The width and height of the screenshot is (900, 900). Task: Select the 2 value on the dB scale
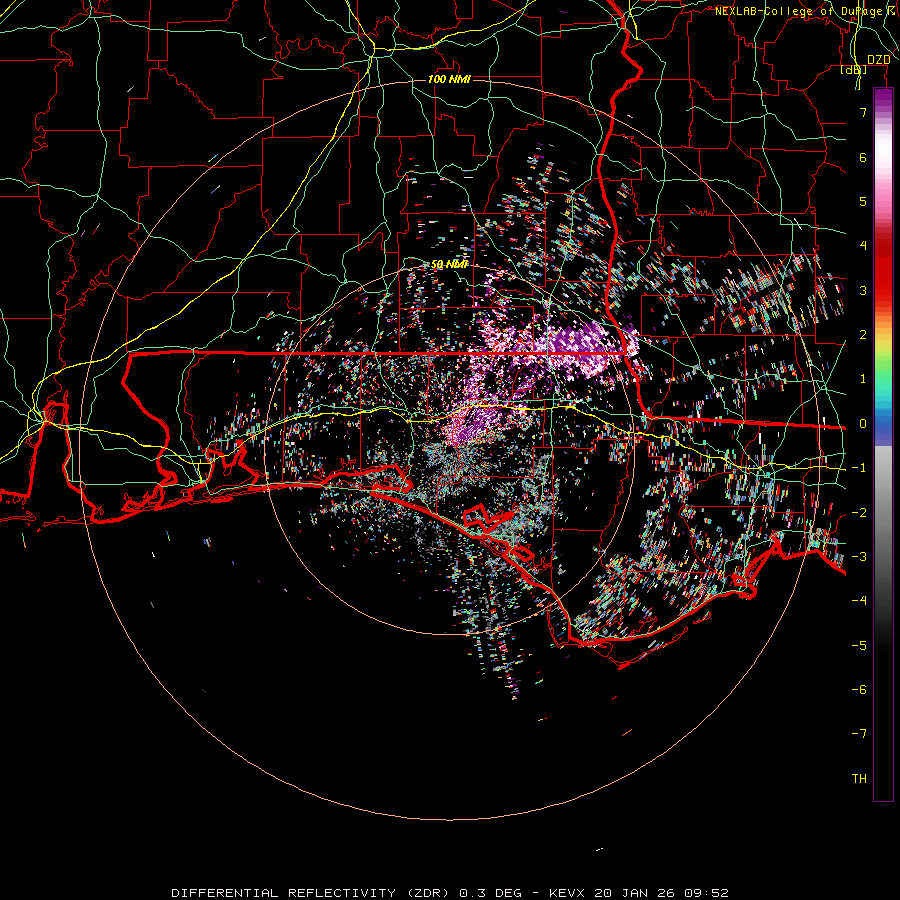863,335
